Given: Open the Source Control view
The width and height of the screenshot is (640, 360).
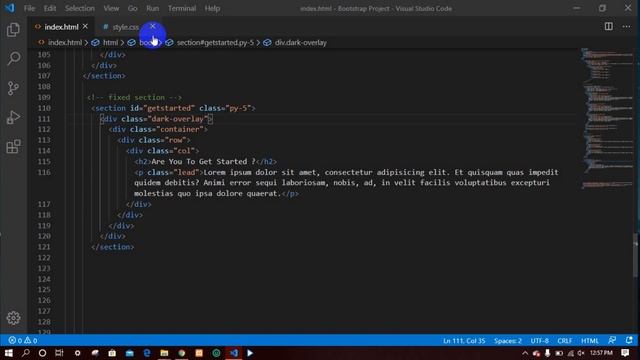Looking at the screenshot, I should point(13,88).
